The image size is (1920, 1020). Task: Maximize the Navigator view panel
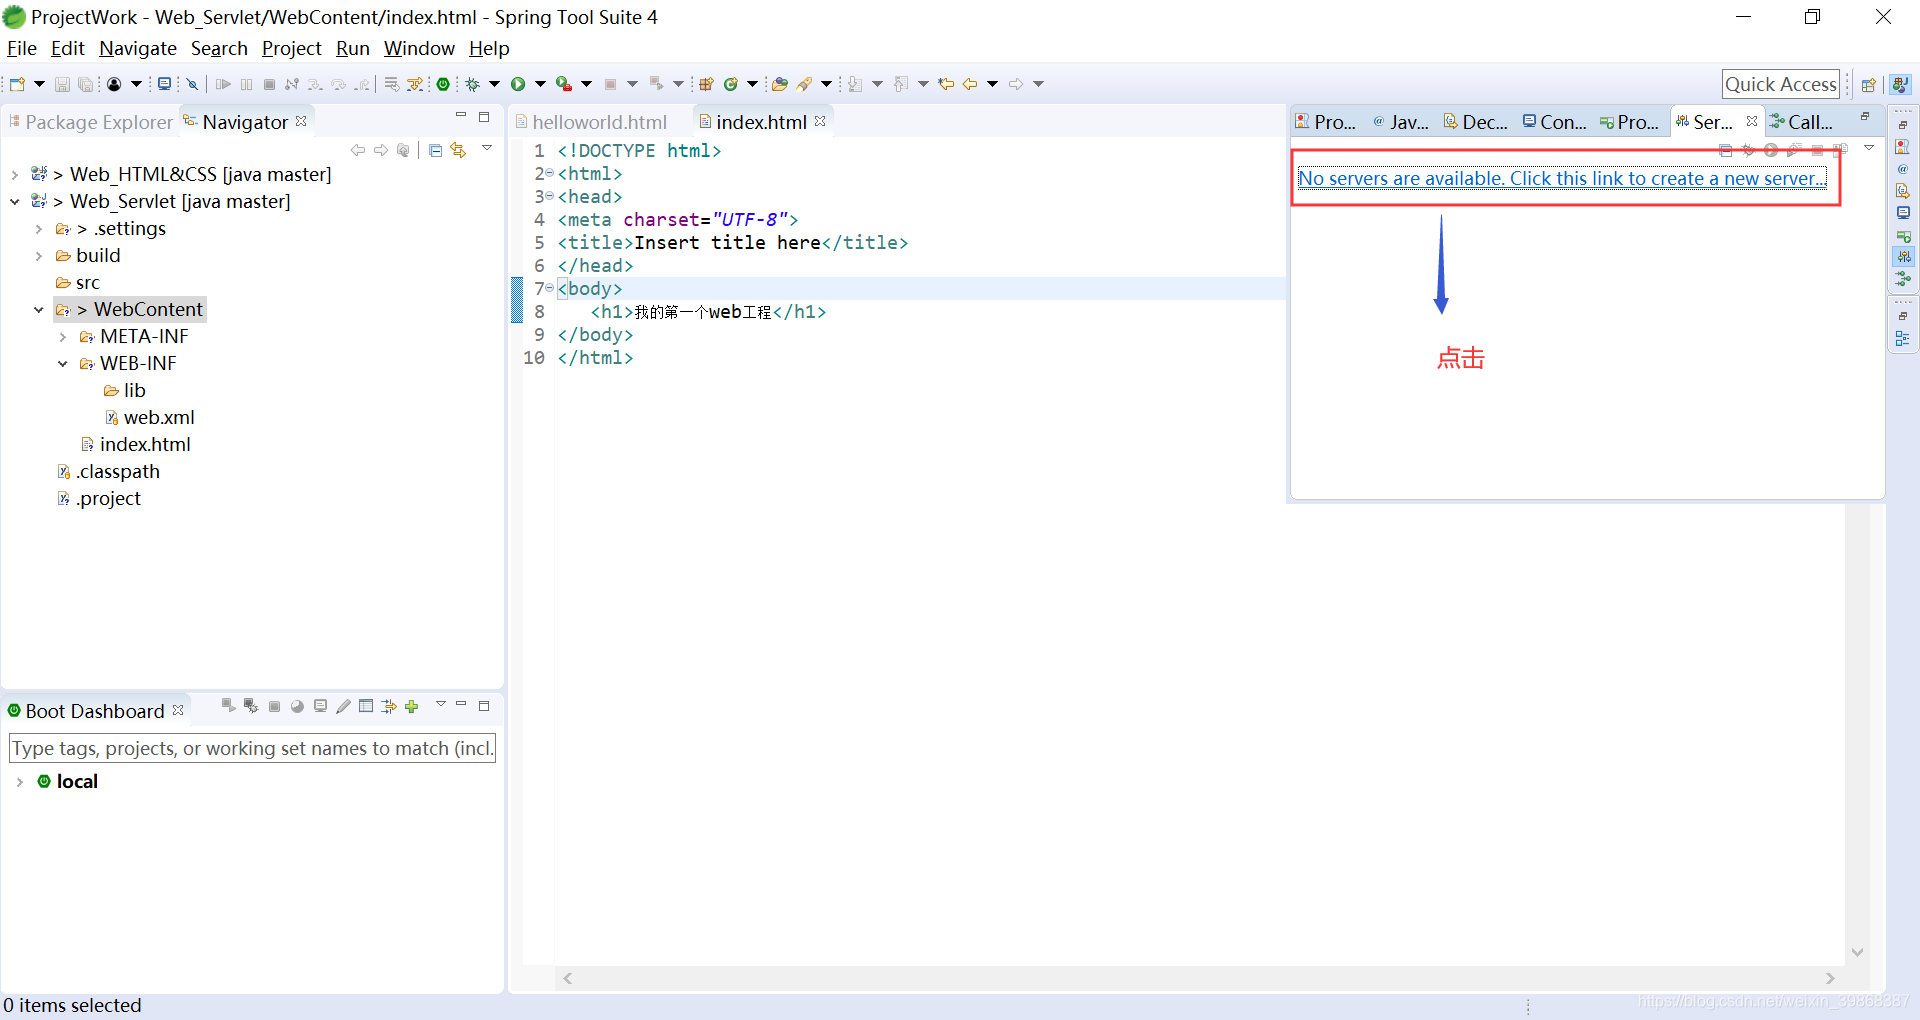(x=484, y=117)
